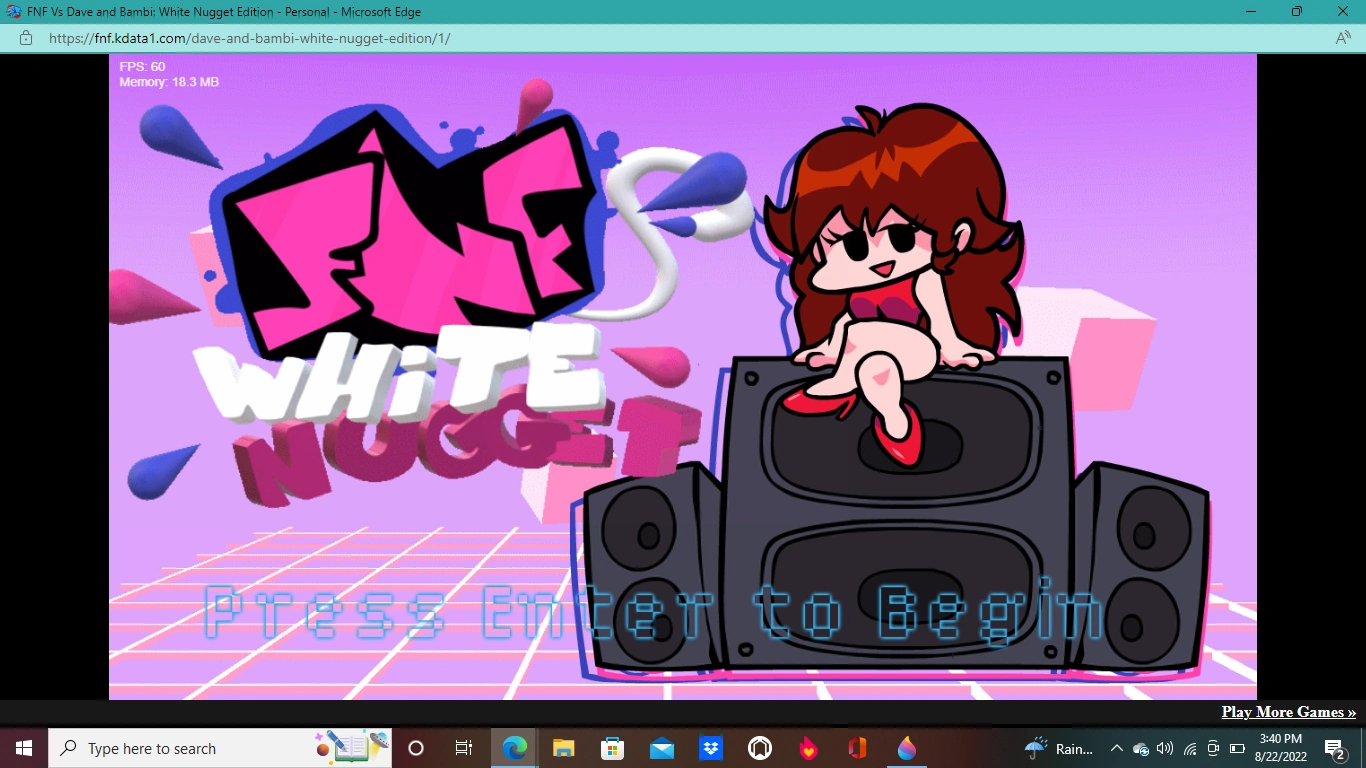Image resolution: width=1366 pixels, height=768 pixels.
Task: Activate Read Aloud in the browser toolbar
Action: [x=1343, y=38]
